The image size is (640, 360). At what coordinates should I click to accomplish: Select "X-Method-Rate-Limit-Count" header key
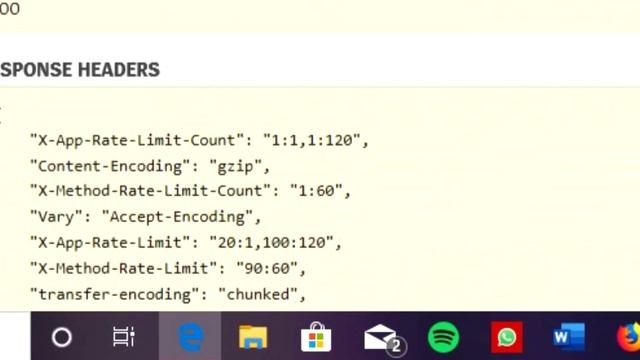pos(152,191)
